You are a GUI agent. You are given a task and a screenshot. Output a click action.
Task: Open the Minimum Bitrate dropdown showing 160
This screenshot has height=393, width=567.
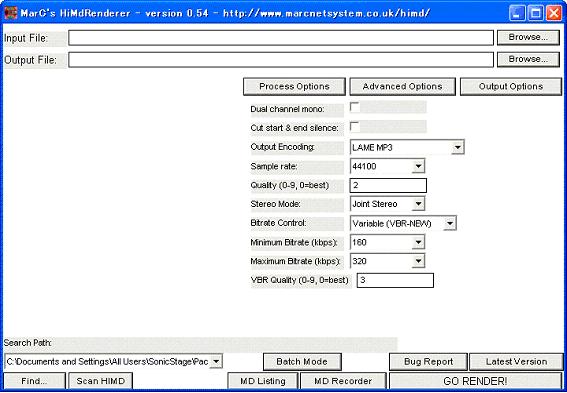(387, 242)
